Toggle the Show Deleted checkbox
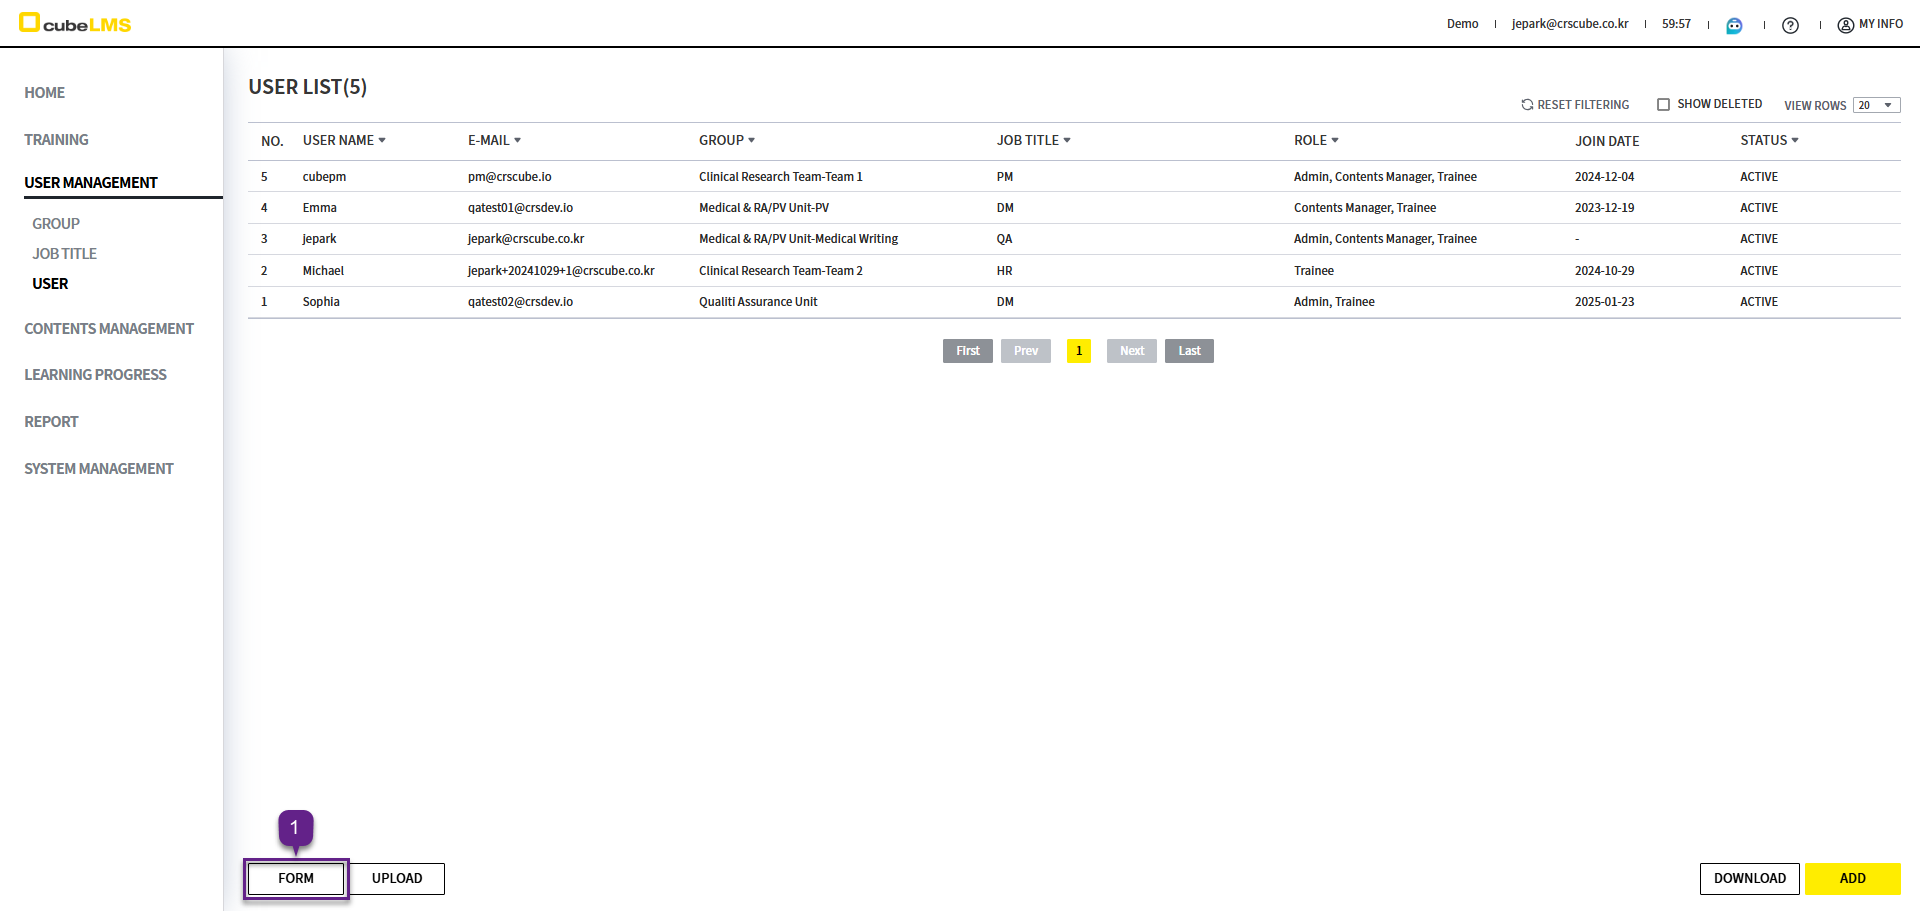1920x911 pixels. pyautogui.click(x=1663, y=105)
